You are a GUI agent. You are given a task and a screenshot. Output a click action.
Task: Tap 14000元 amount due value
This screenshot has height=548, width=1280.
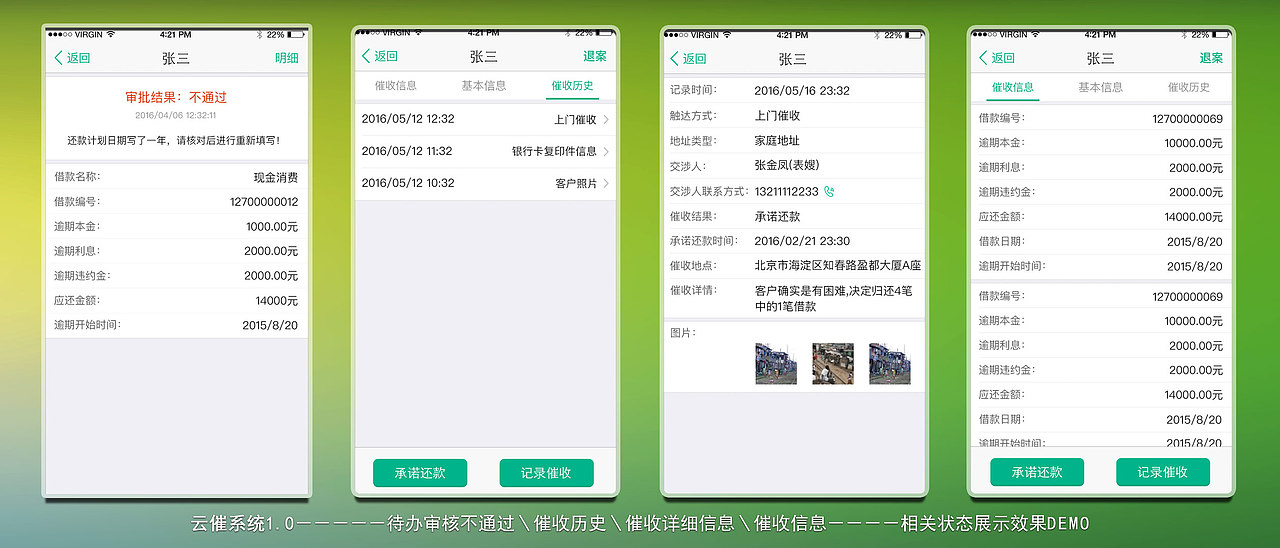coord(277,300)
